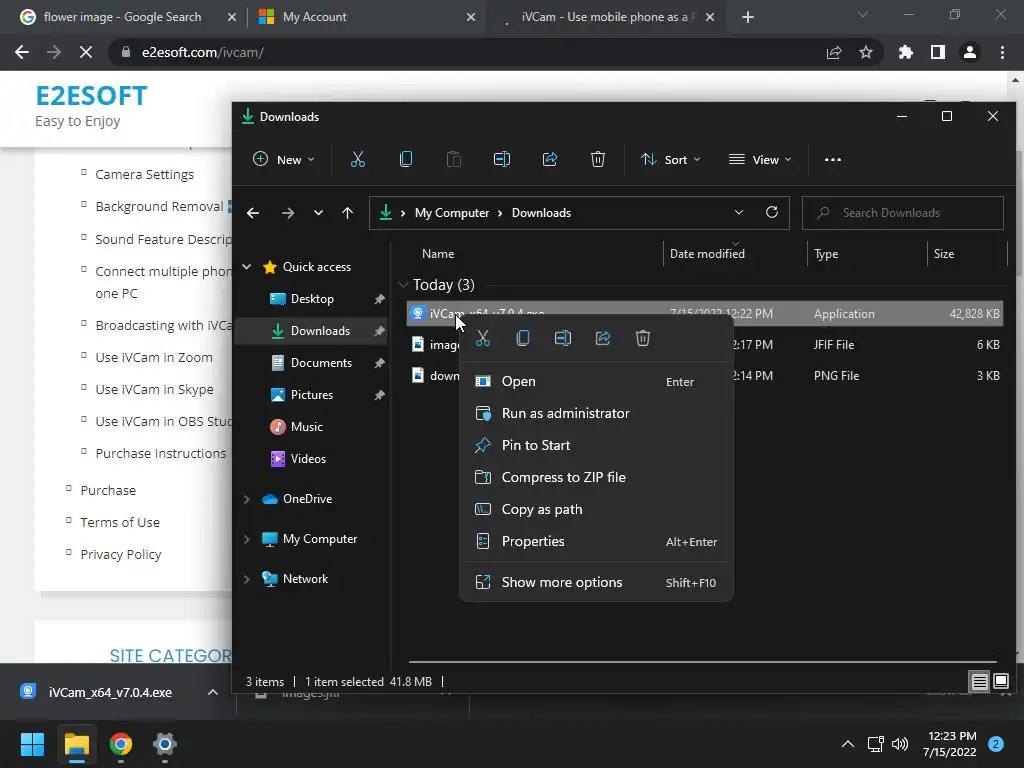Expand My Computer tree node
Image resolution: width=1024 pixels, height=768 pixels.
click(x=247, y=539)
